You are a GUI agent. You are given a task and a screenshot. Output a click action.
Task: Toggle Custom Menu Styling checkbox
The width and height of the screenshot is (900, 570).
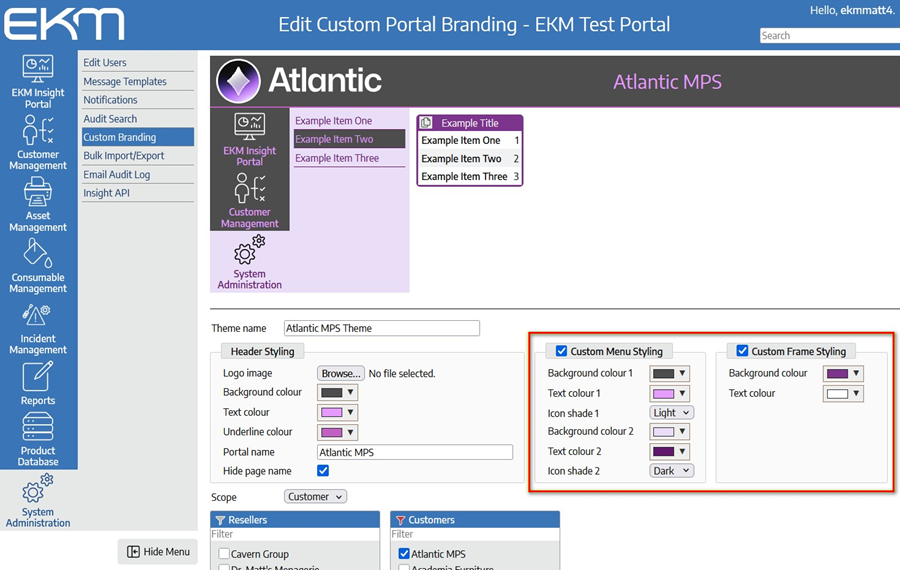561,351
